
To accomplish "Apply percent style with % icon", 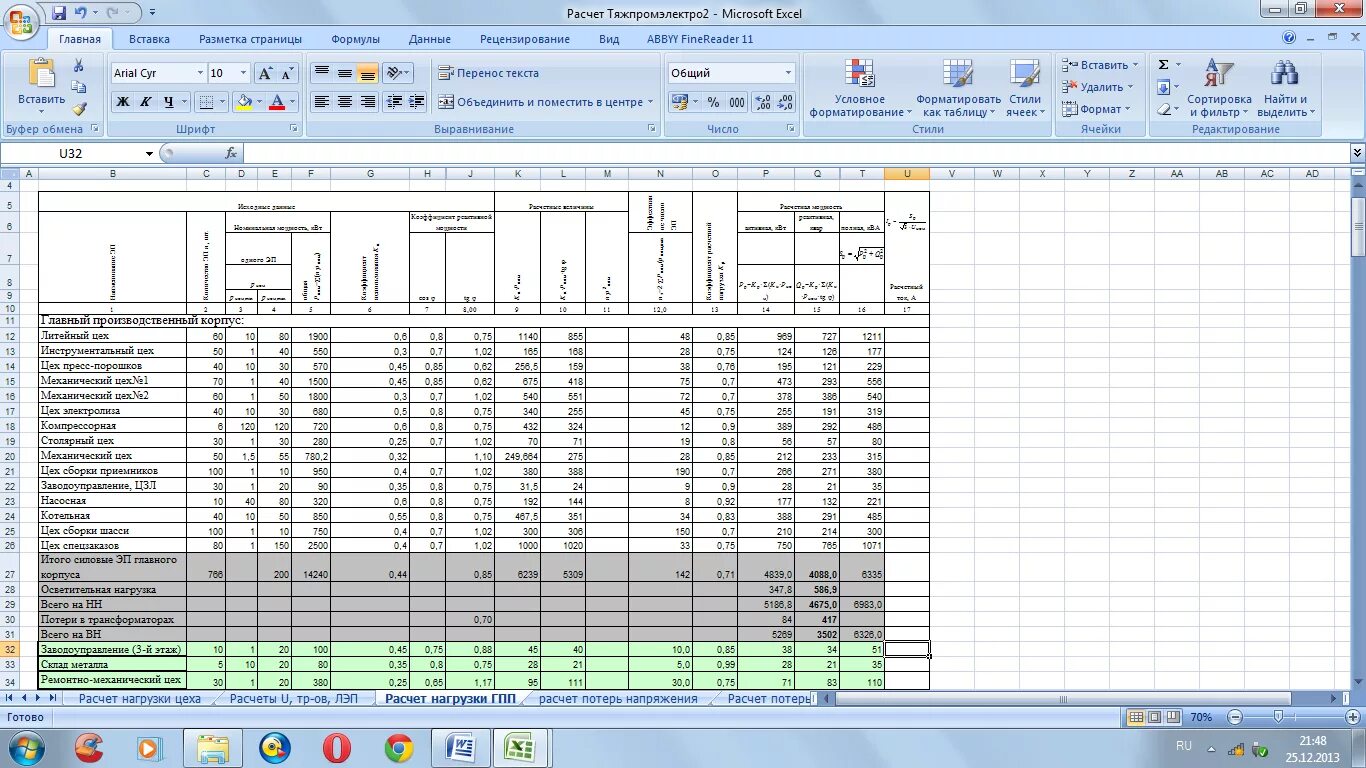I will point(713,102).
